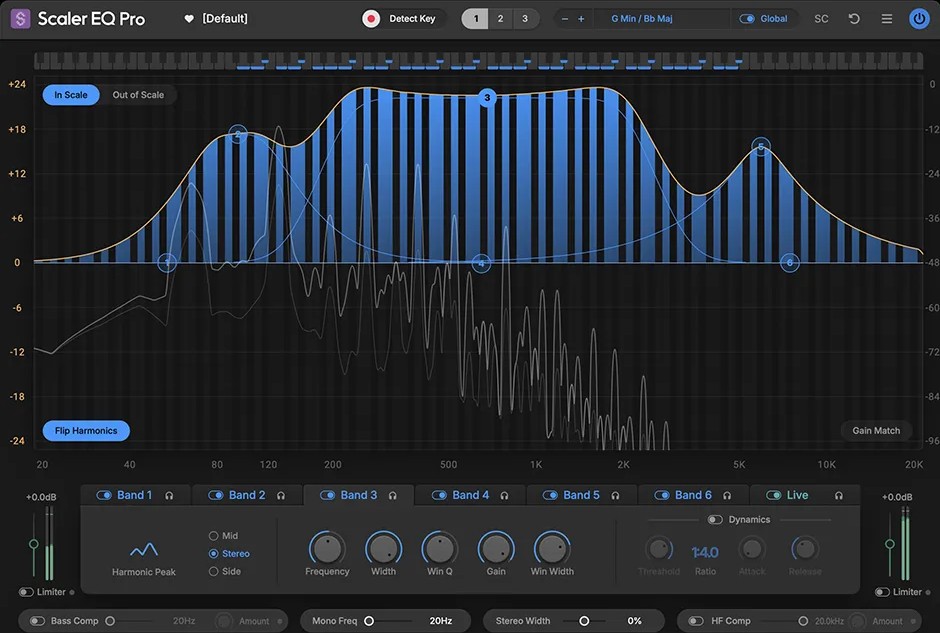Select EQ node 2 on the curve
The image size is (940, 633).
coord(238,134)
